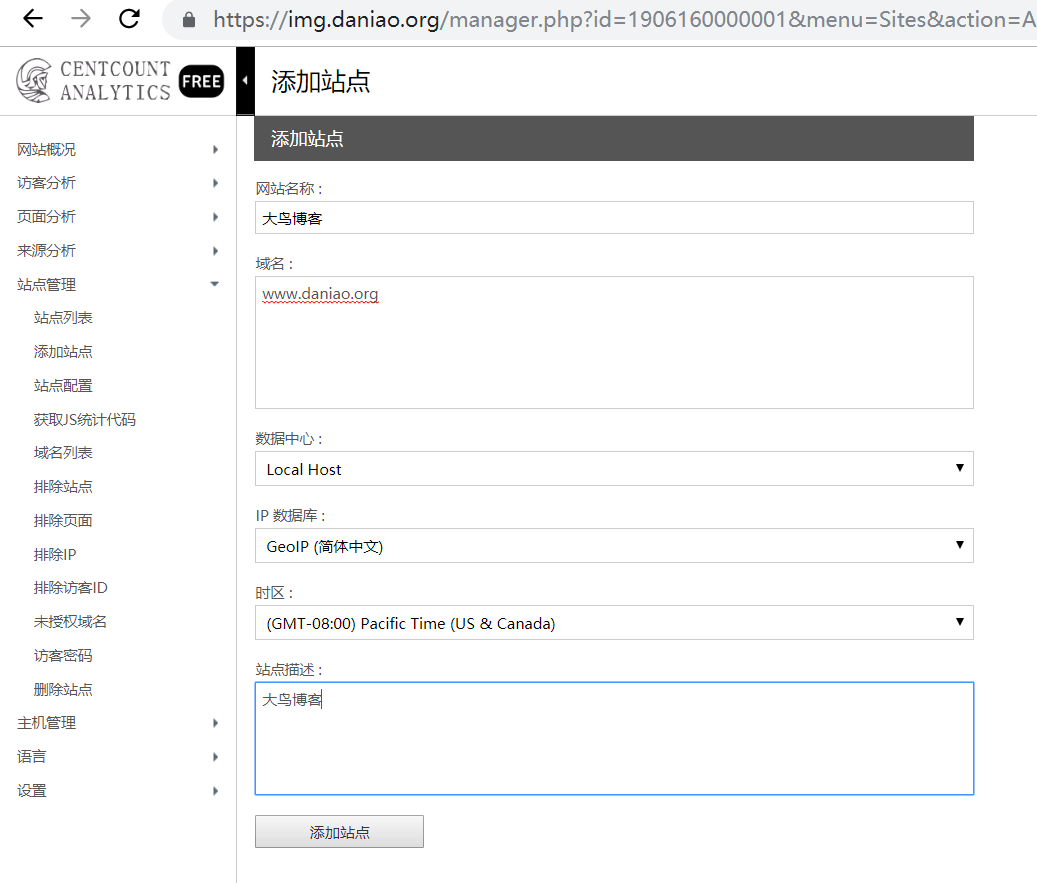Open 排除访客ID in the sidebar
The height and width of the screenshot is (883, 1037).
tap(70, 587)
